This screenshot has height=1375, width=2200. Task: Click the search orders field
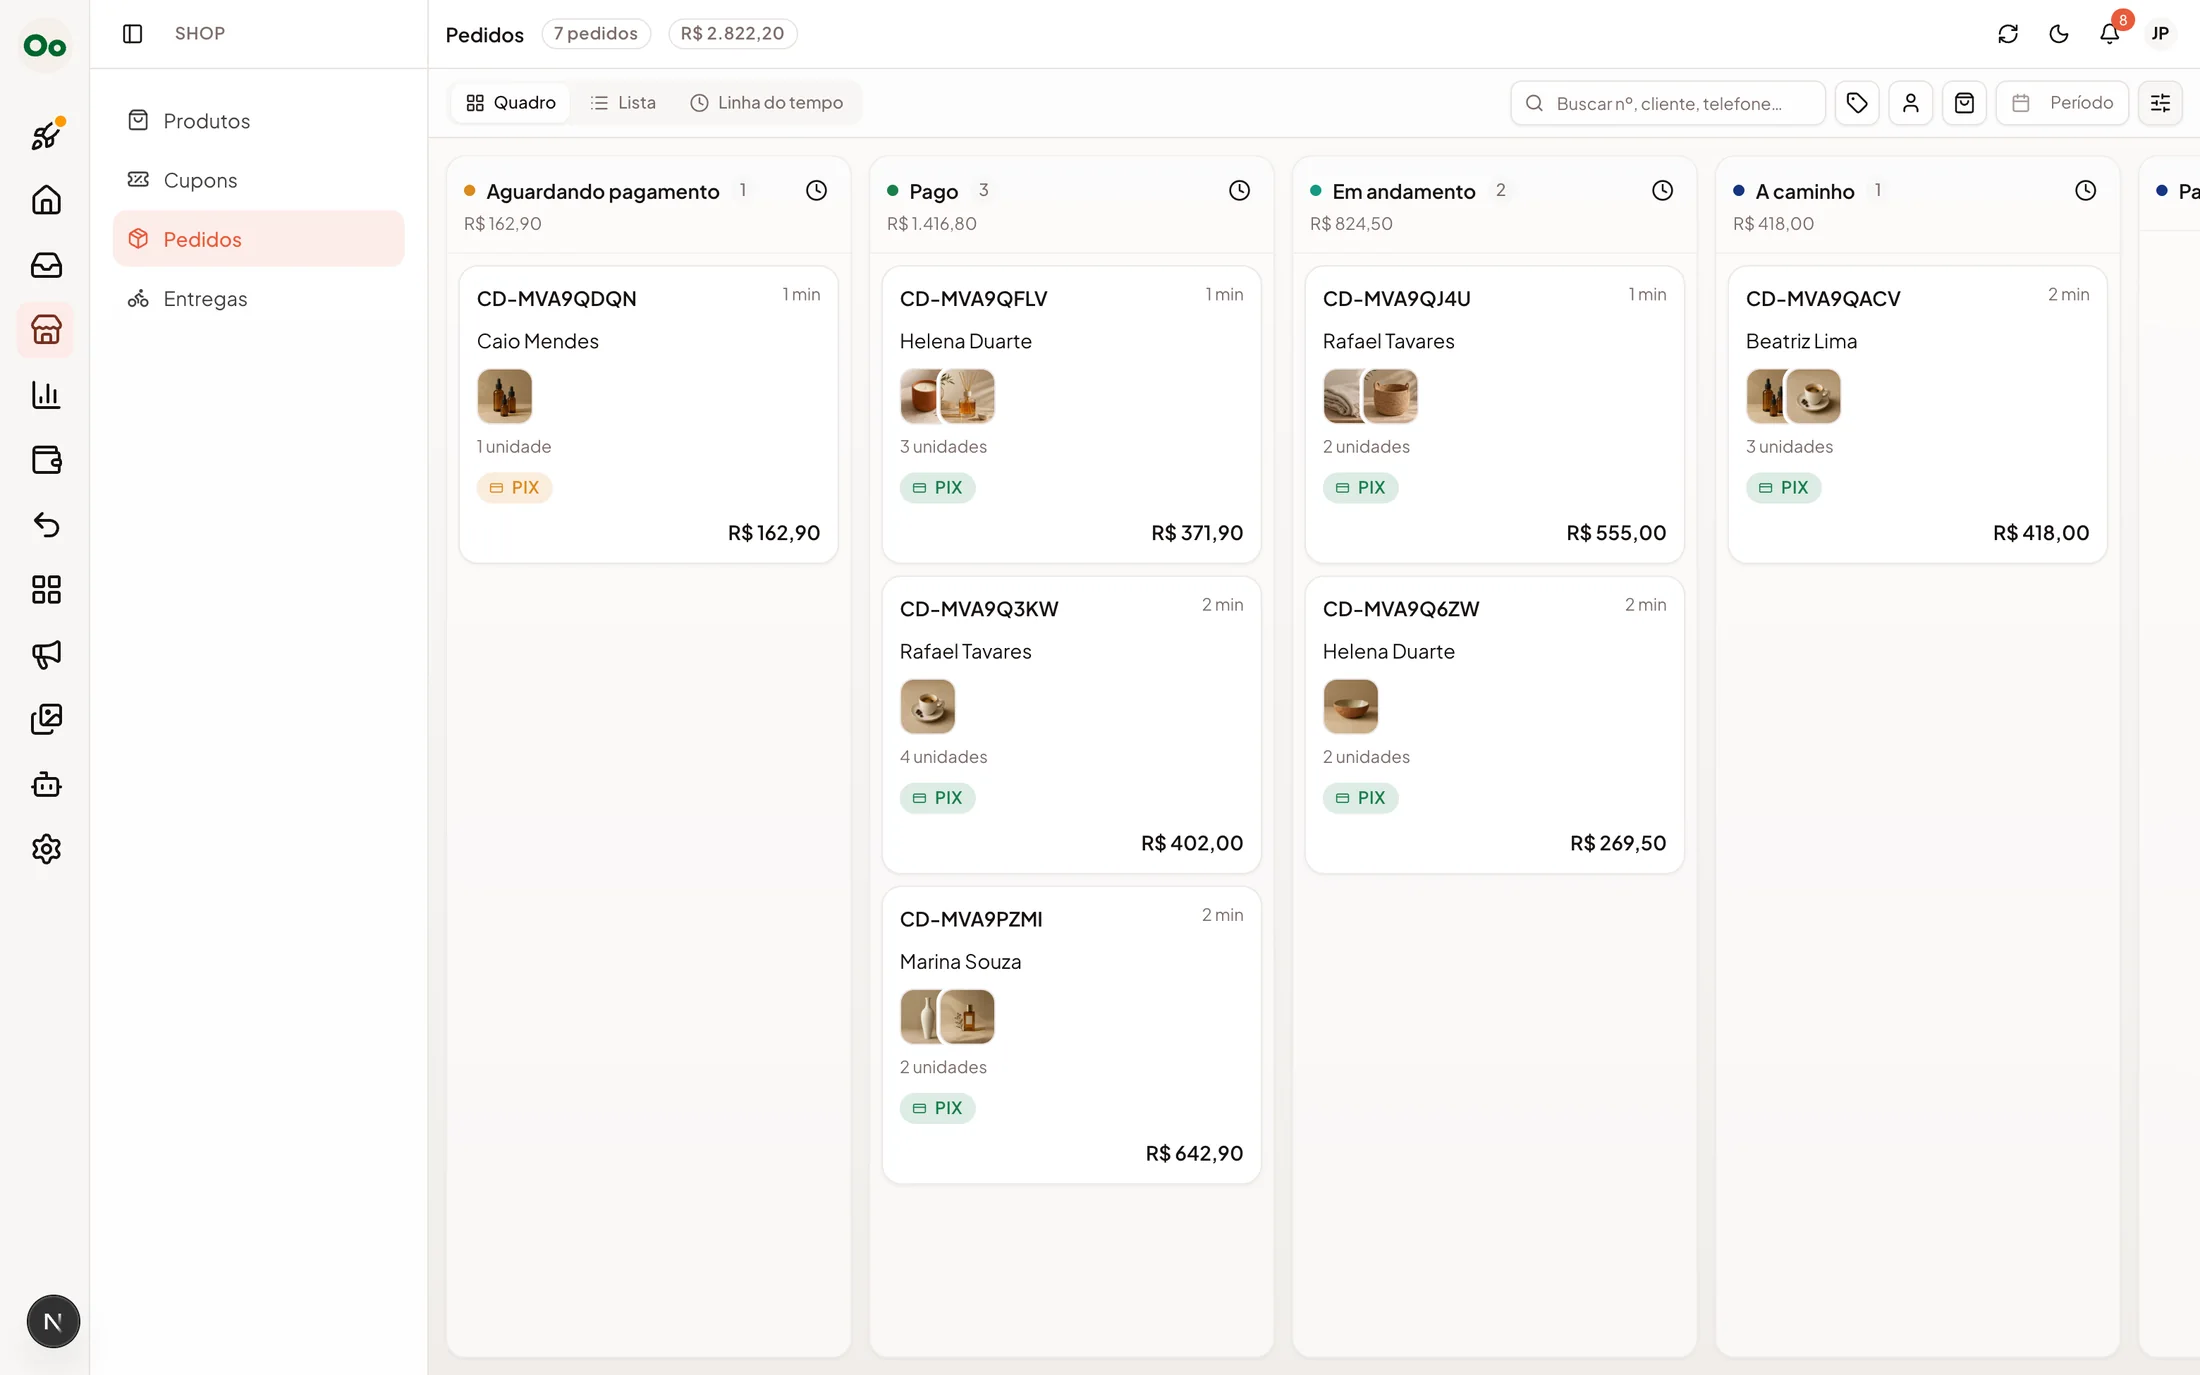tap(1667, 103)
